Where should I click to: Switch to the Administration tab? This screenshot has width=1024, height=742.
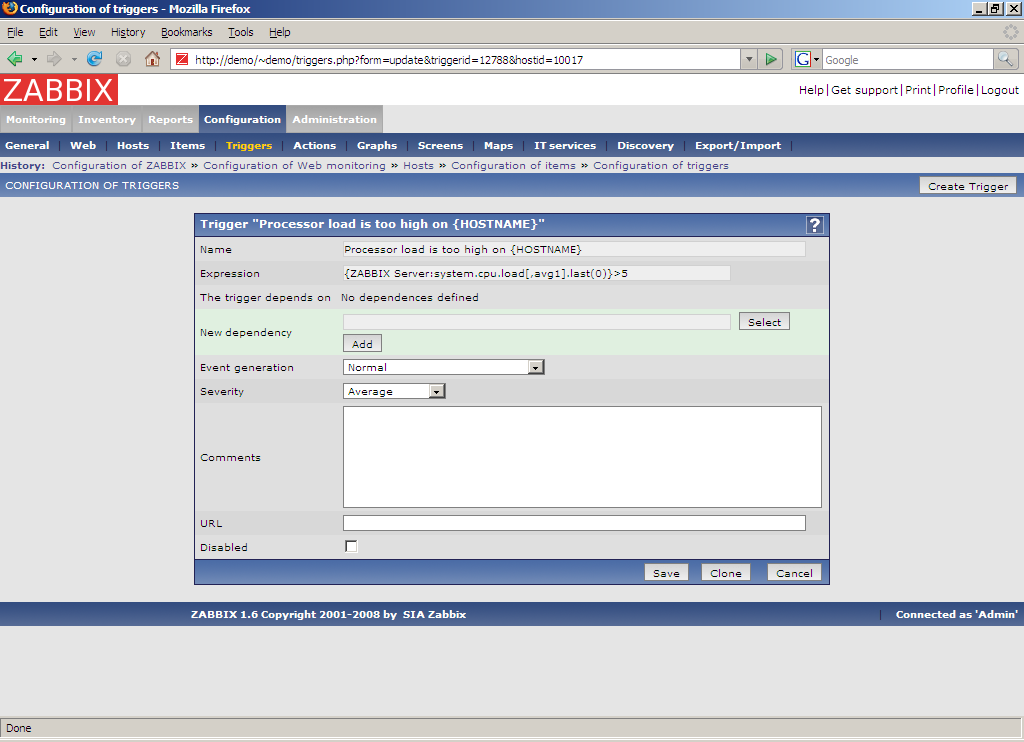click(x=334, y=120)
